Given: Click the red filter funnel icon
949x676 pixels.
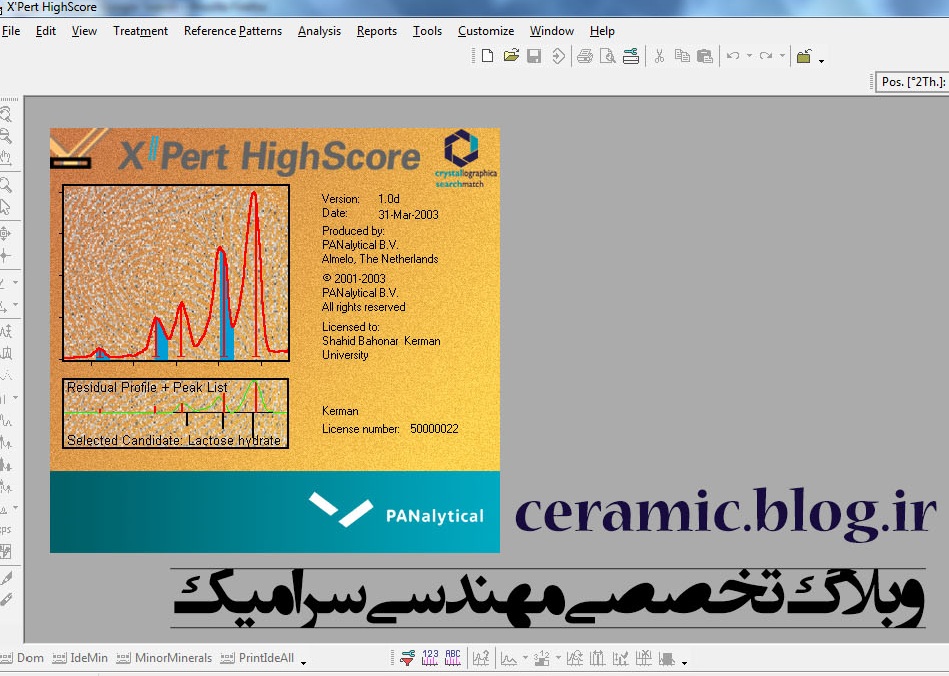Looking at the screenshot, I should [x=407, y=658].
